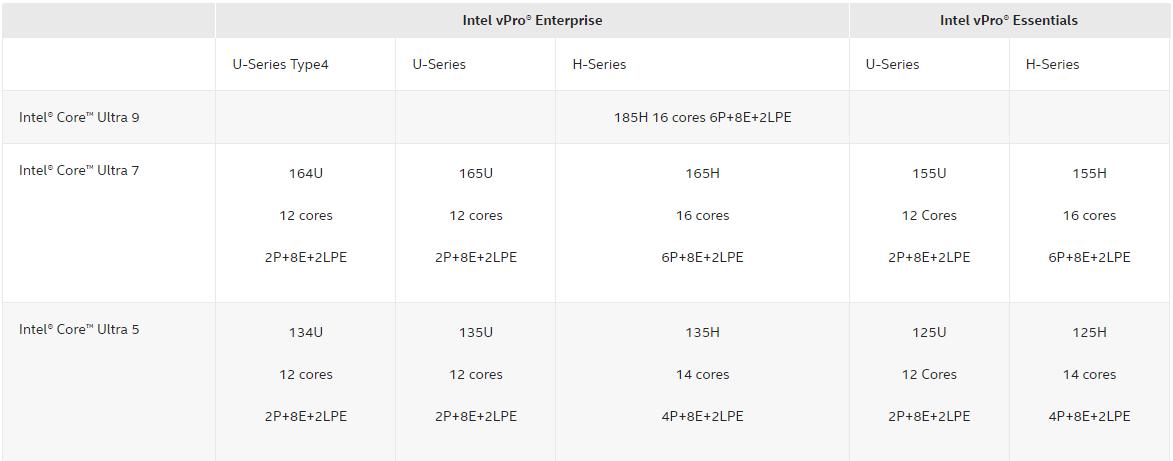Click the Intel vPro Essentials header
The height and width of the screenshot is (461, 1173).
pyautogui.click(x=1008, y=20)
